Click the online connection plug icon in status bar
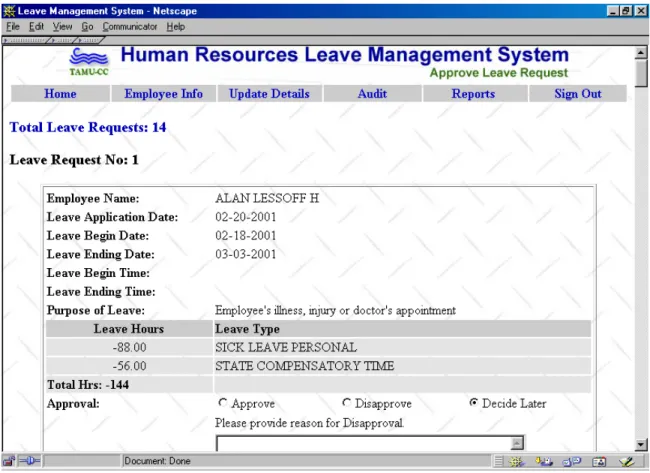Screen dimensions: 650x473 pos(29,461)
